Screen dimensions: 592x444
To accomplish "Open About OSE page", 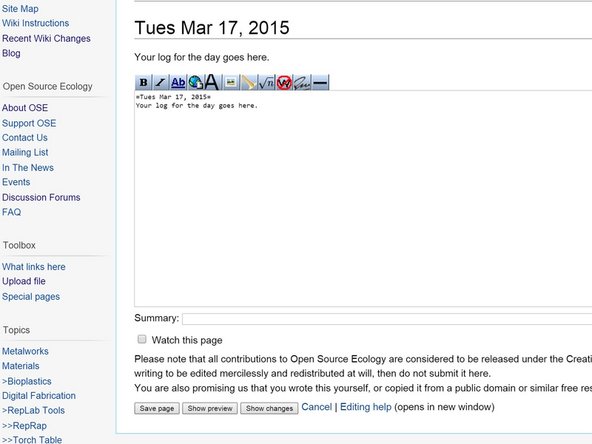I will pos(25,108).
